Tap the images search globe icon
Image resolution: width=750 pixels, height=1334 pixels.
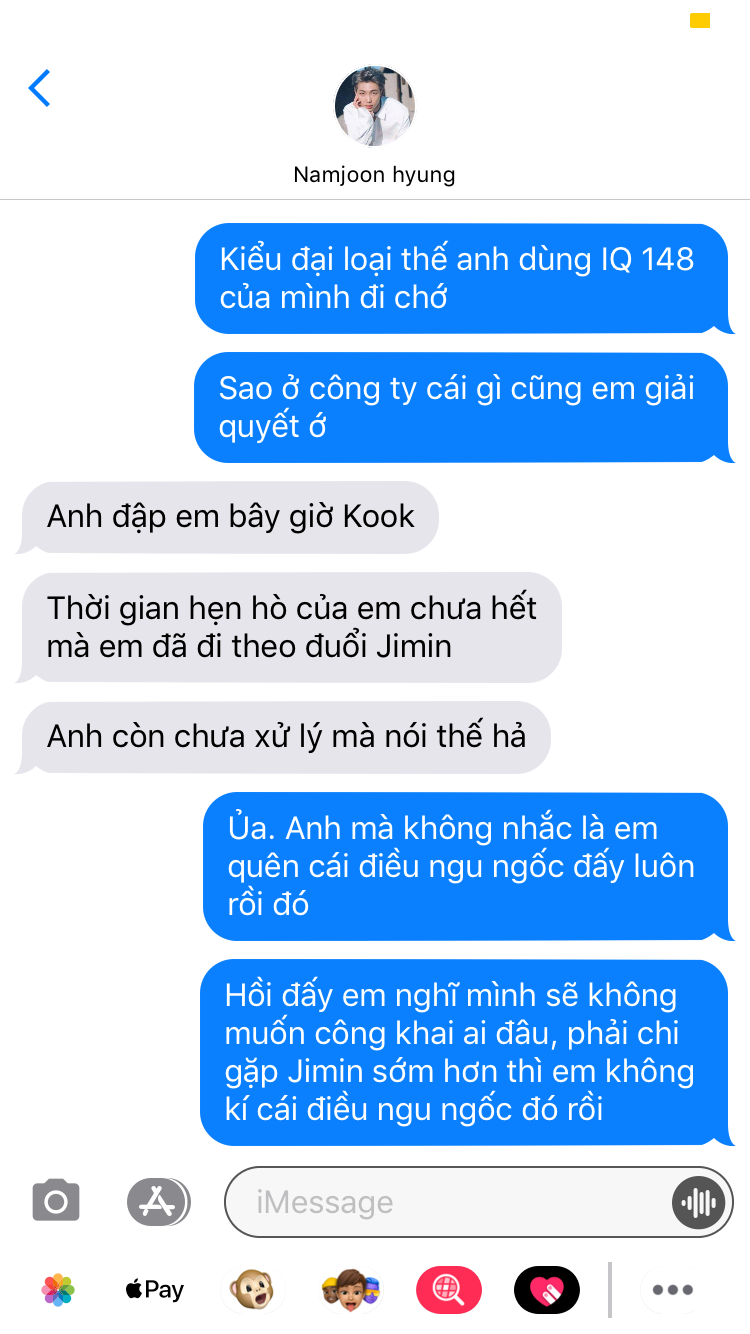click(x=449, y=1290)
